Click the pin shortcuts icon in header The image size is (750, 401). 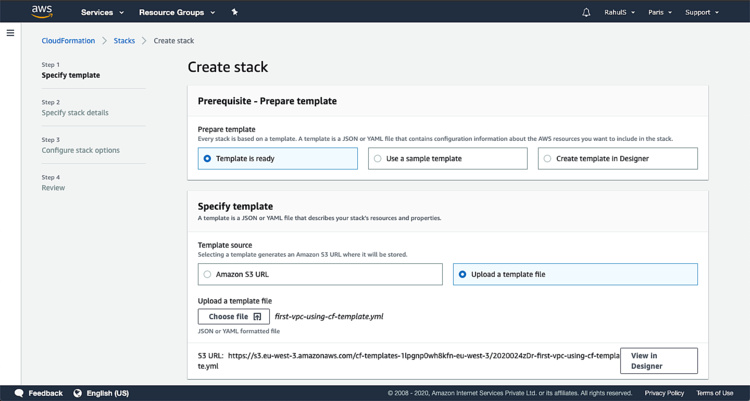click(234, 12)
